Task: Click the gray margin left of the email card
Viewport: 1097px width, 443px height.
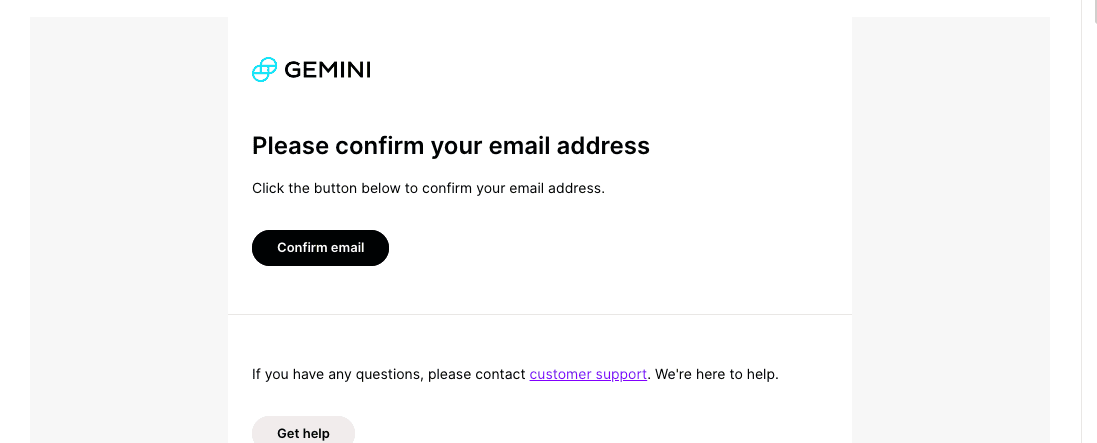Action: [x=129, y=231]
